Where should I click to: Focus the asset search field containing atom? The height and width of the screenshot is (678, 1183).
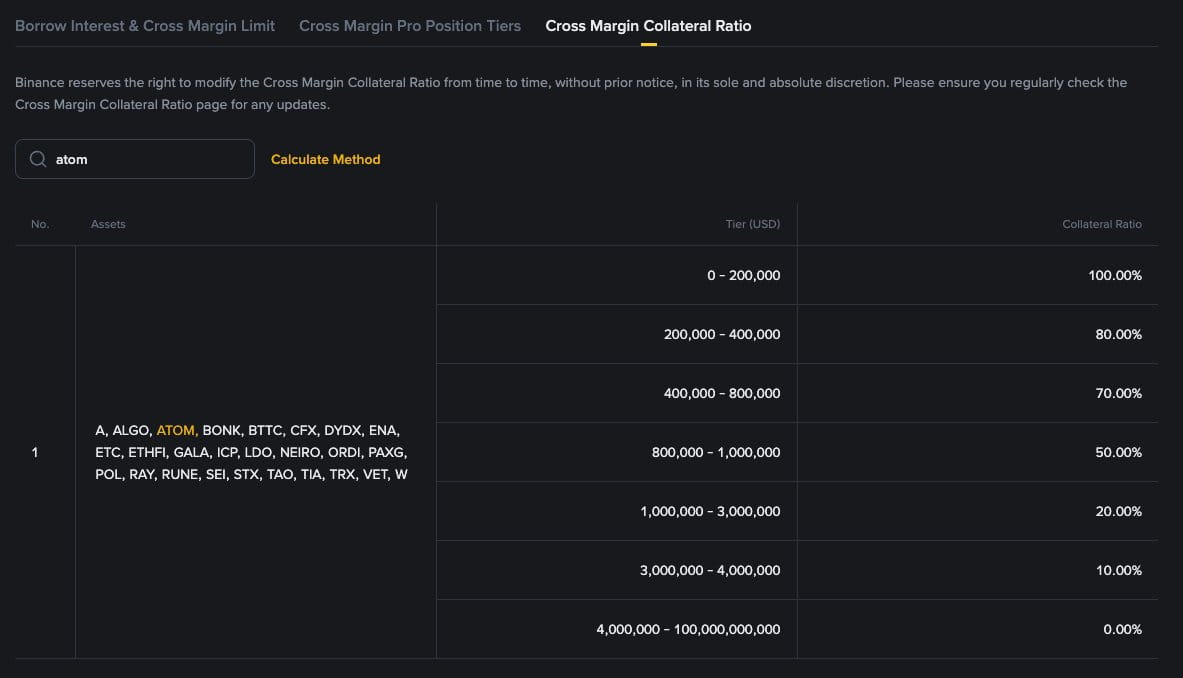(x=150, y=159)
